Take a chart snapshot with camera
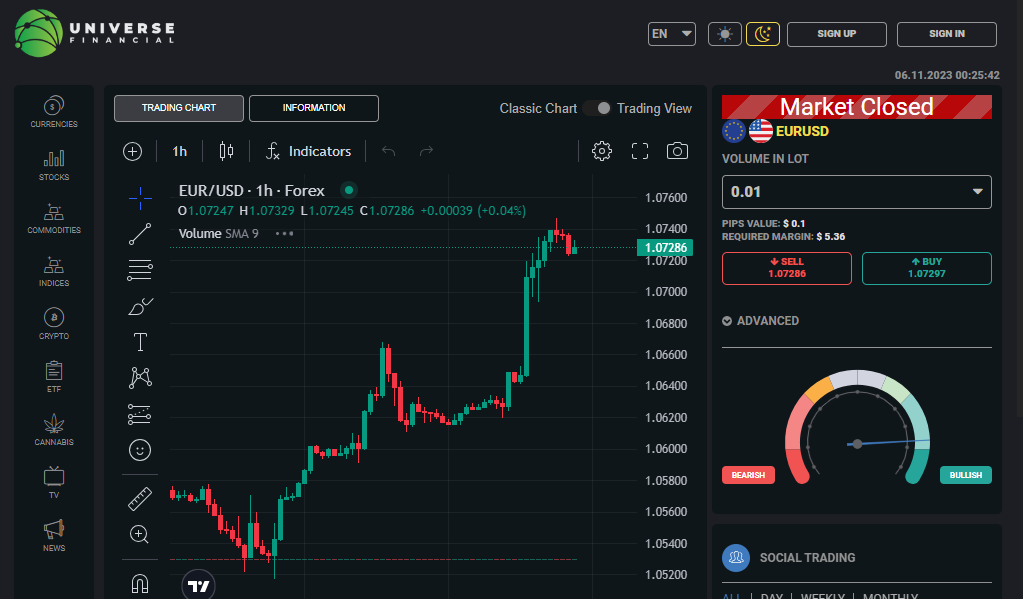The height and width of the screenshot is (599, 1023). [677, 151]
